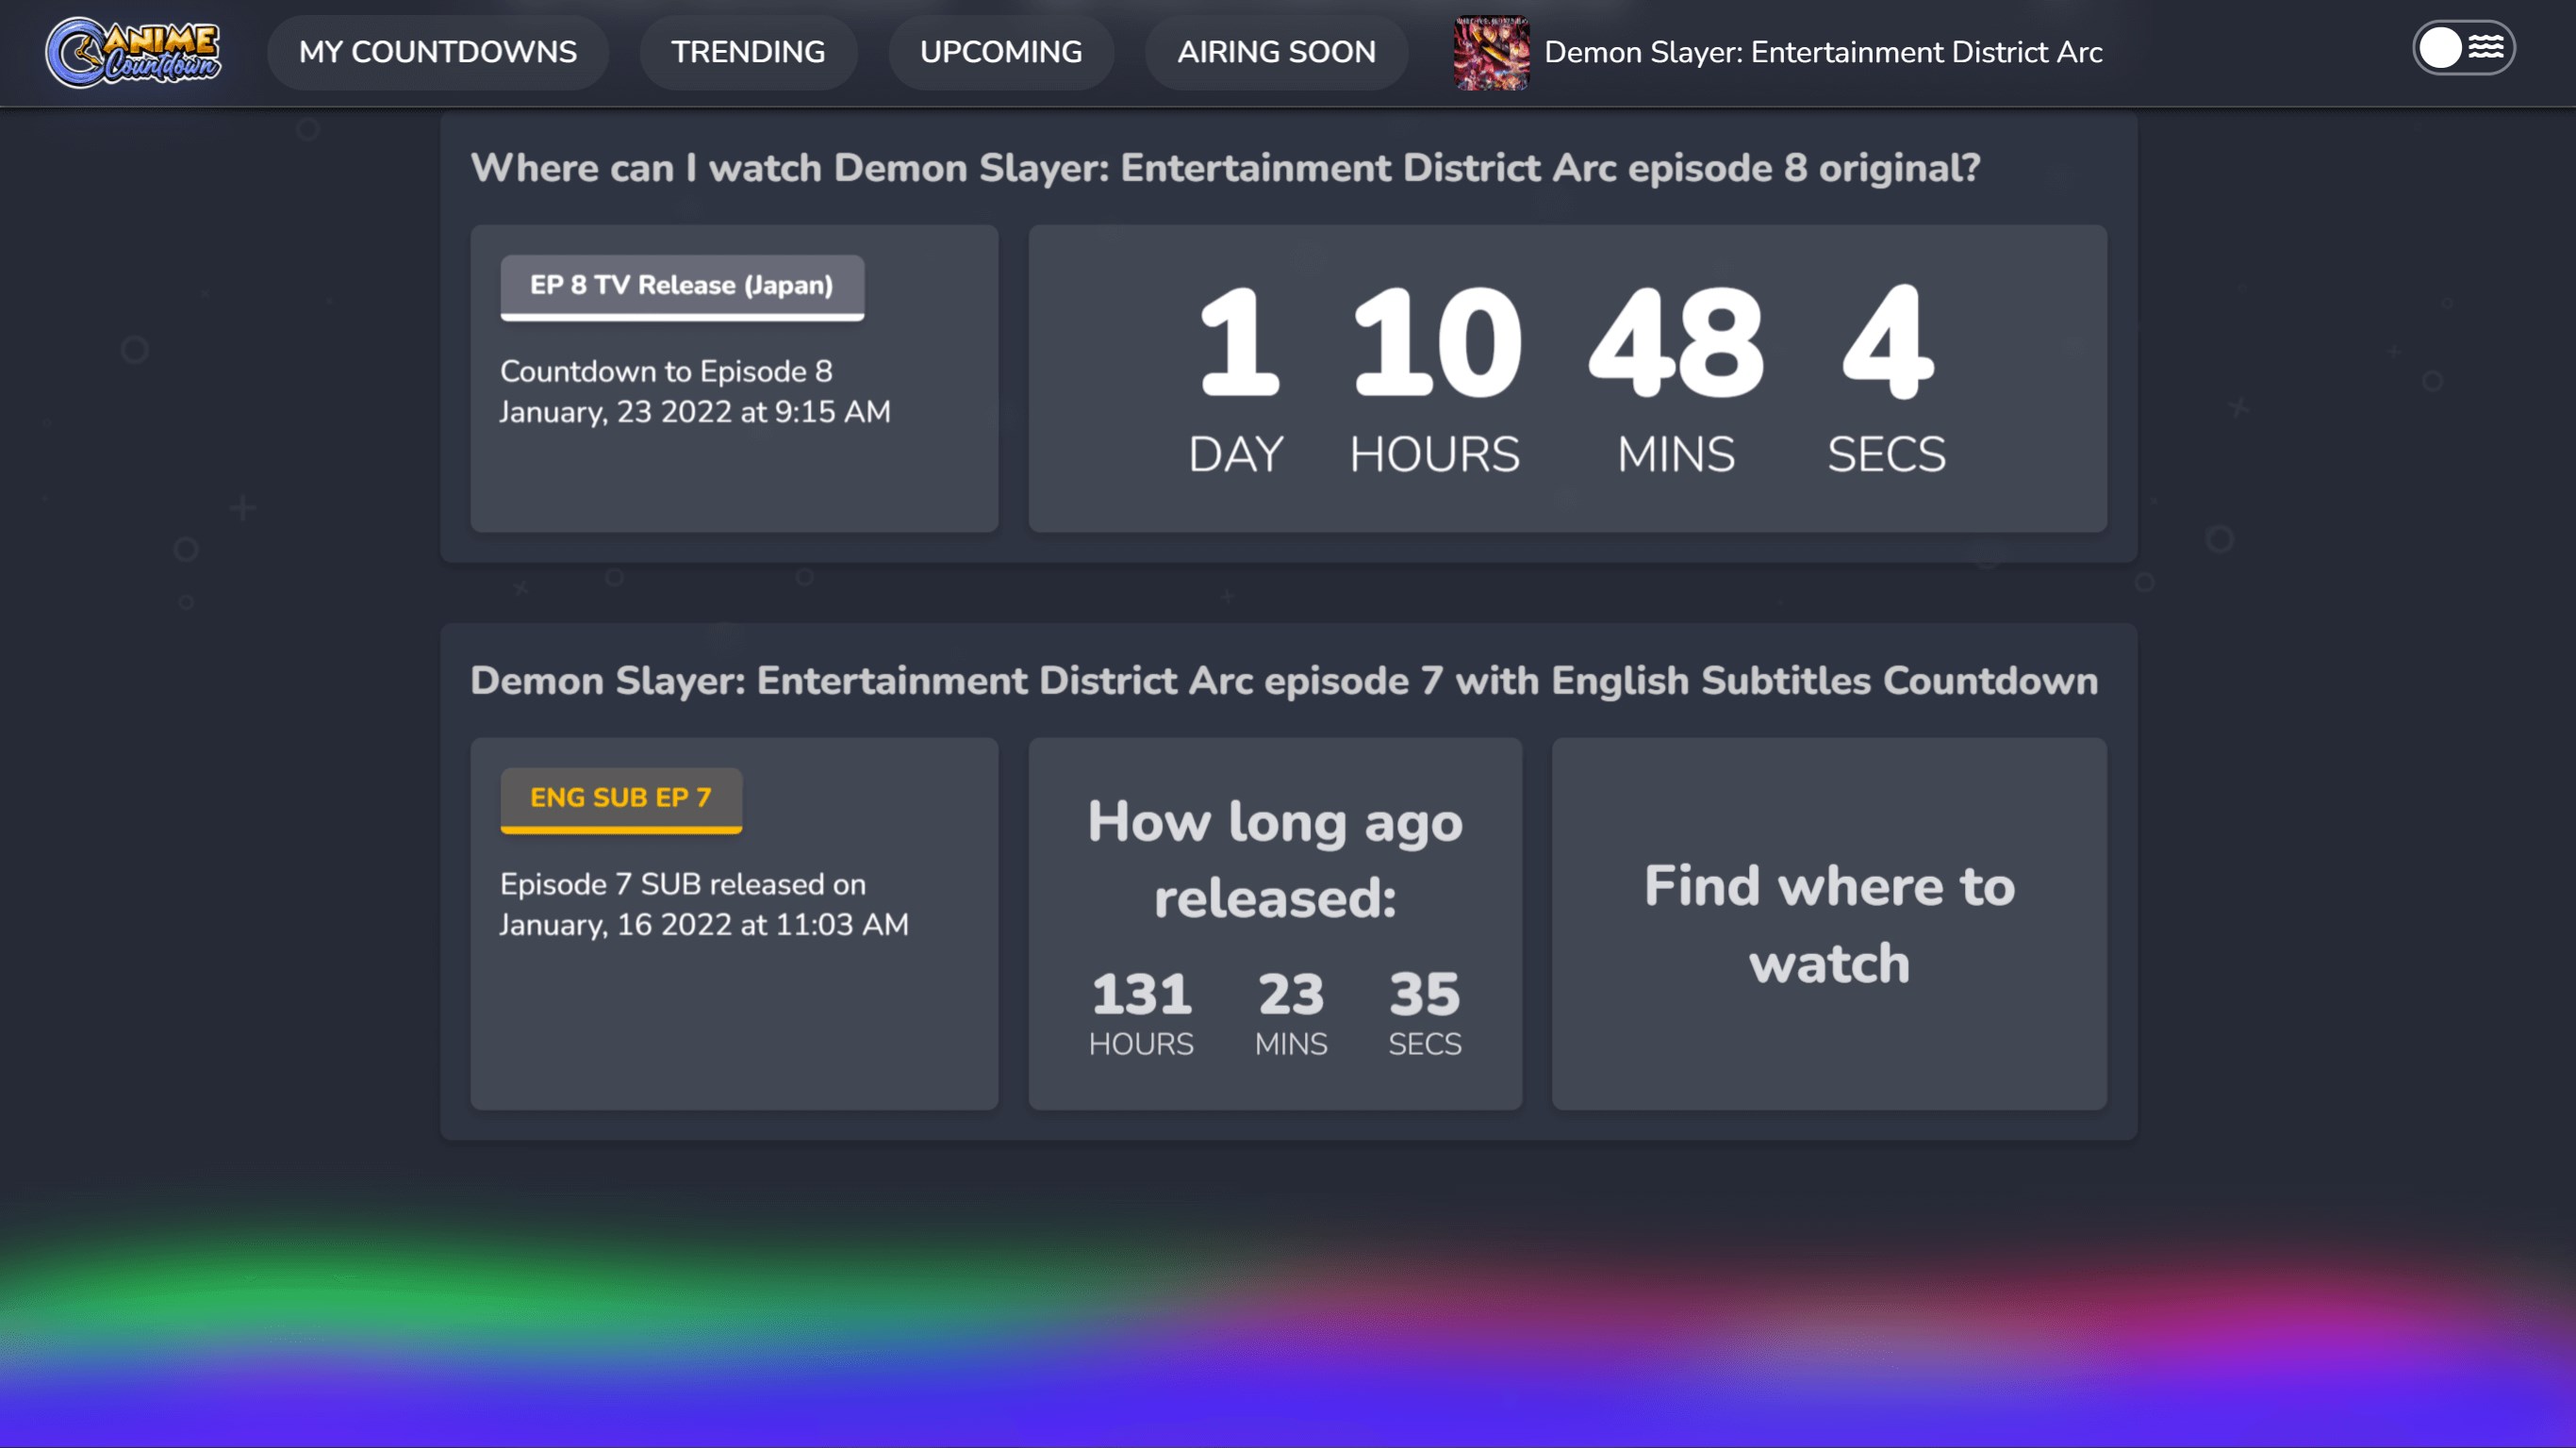The height and width of the screenshot is (1448, 2576).
Task: Open MY COUNTDOWNS menu
Action: [437, 52]
